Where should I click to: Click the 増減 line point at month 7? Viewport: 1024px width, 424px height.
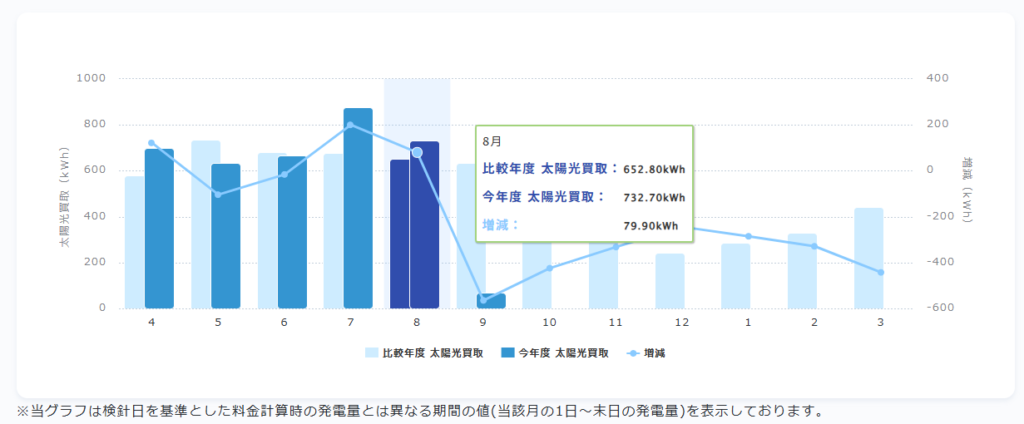click(350, 125)
